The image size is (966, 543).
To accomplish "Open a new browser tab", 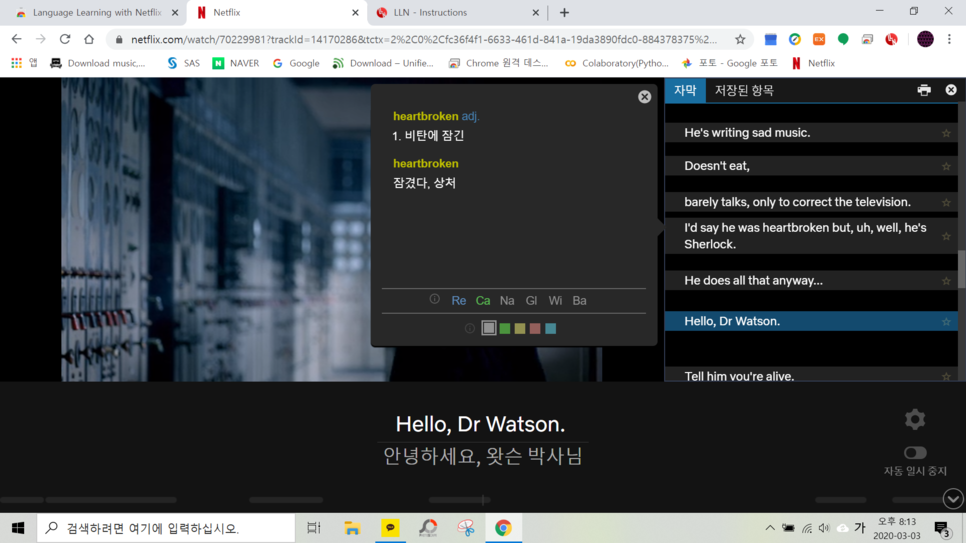I will point(564,12).
